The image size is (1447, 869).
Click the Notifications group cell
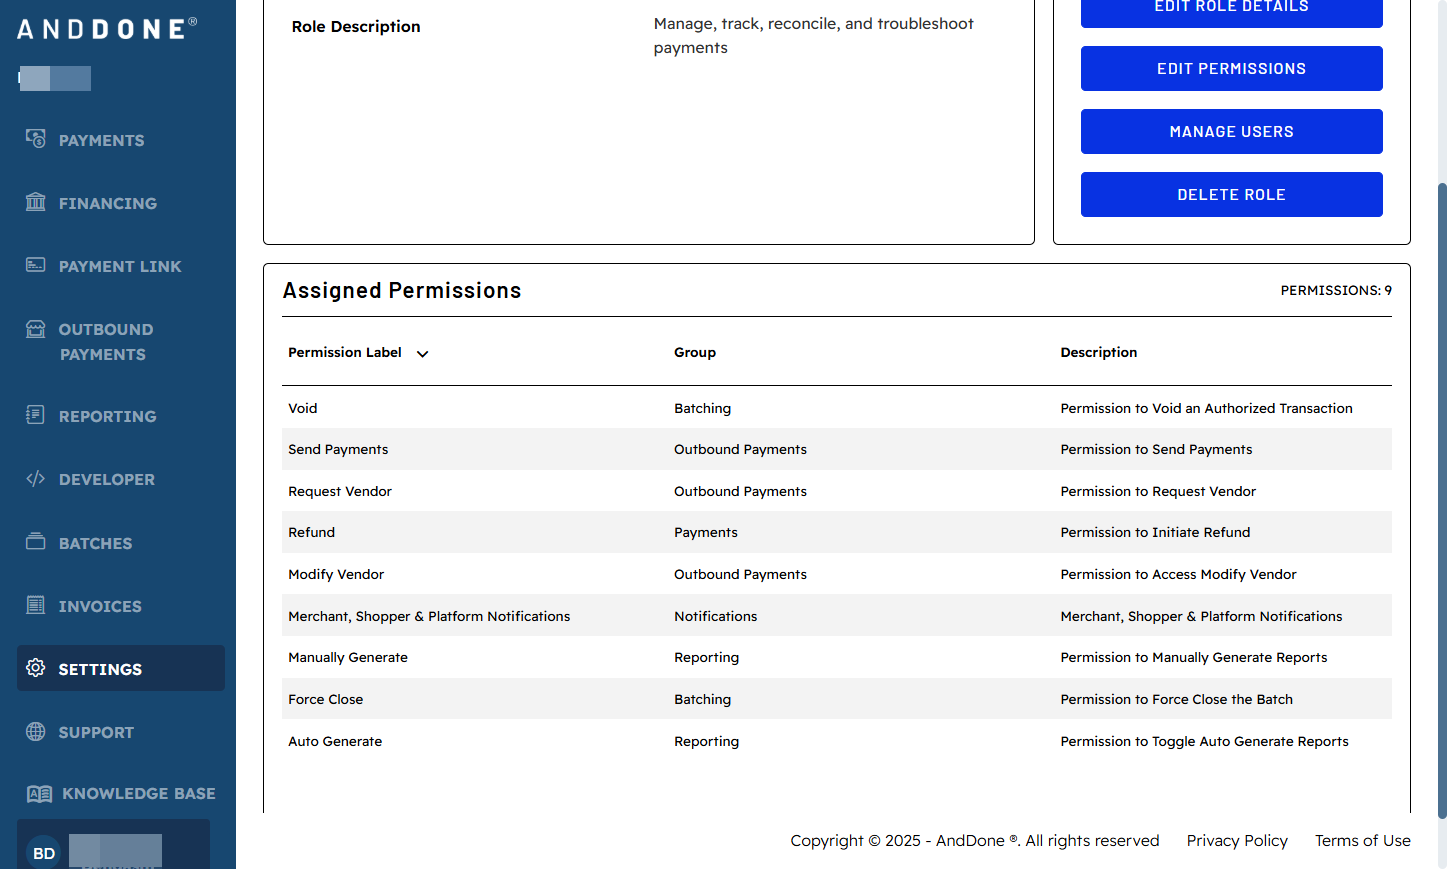coord(716,616)
